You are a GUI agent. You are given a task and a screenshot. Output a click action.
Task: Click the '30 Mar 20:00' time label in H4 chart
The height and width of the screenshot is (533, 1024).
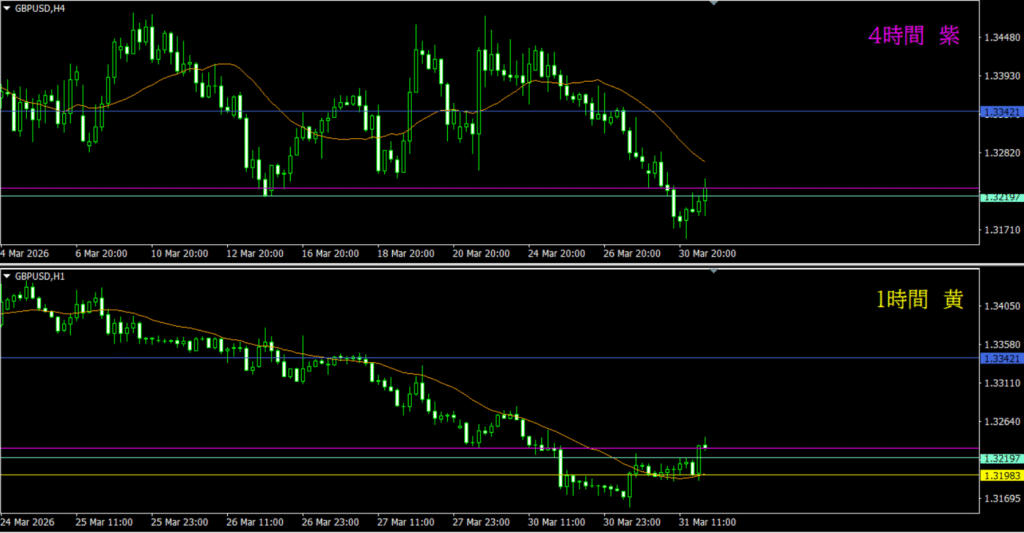pos(707,254)
